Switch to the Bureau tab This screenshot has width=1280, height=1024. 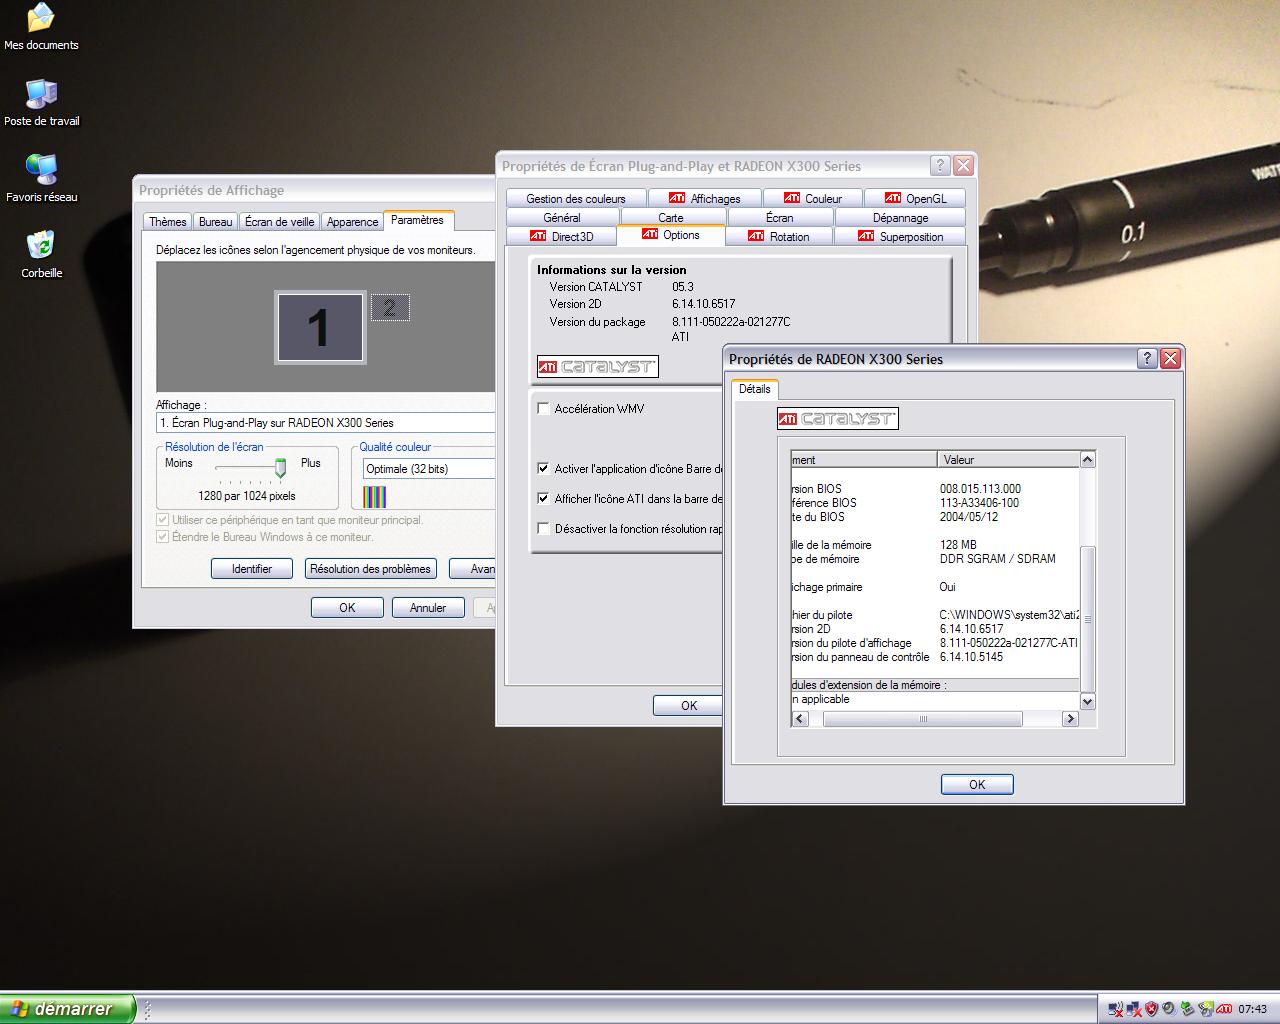(216, 222)
